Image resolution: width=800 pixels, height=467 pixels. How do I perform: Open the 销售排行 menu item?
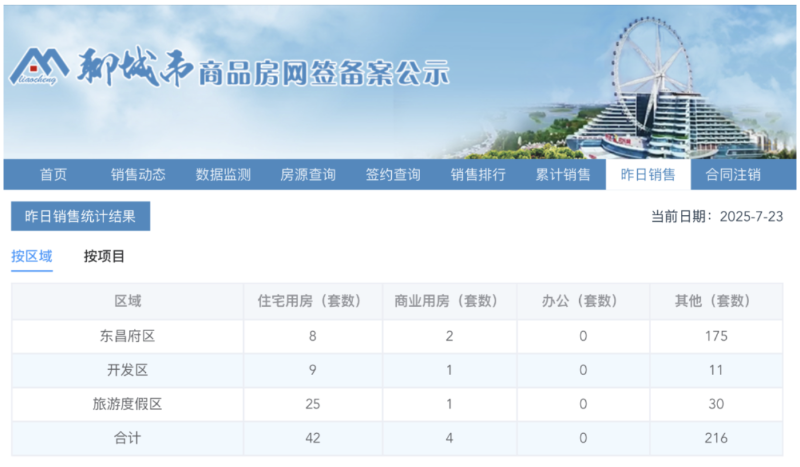pyautogui.click(x=478, y=175)
